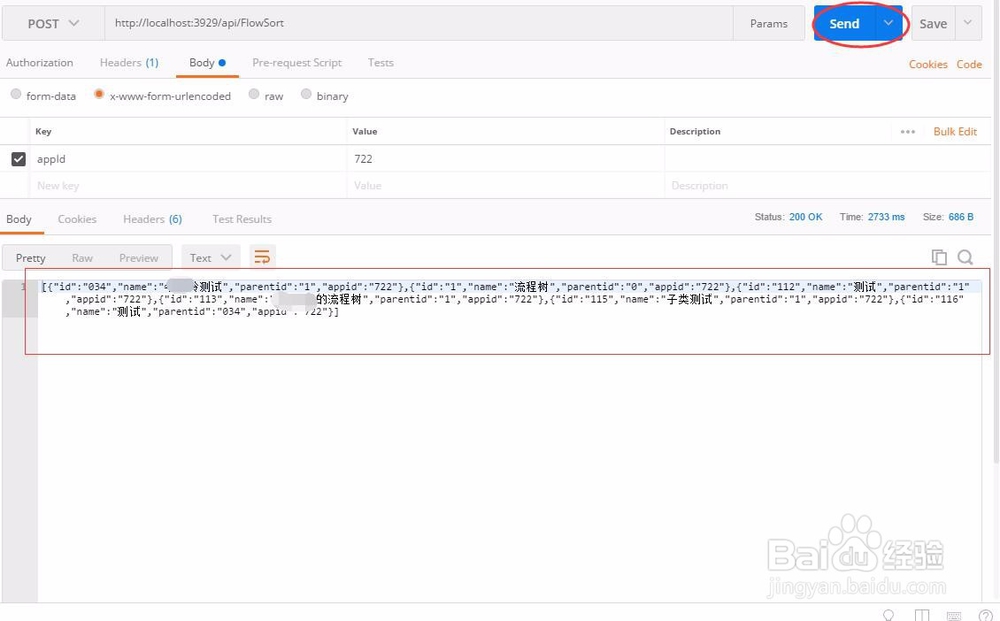Copy the response body to clipboard

(x=939, y=257)
